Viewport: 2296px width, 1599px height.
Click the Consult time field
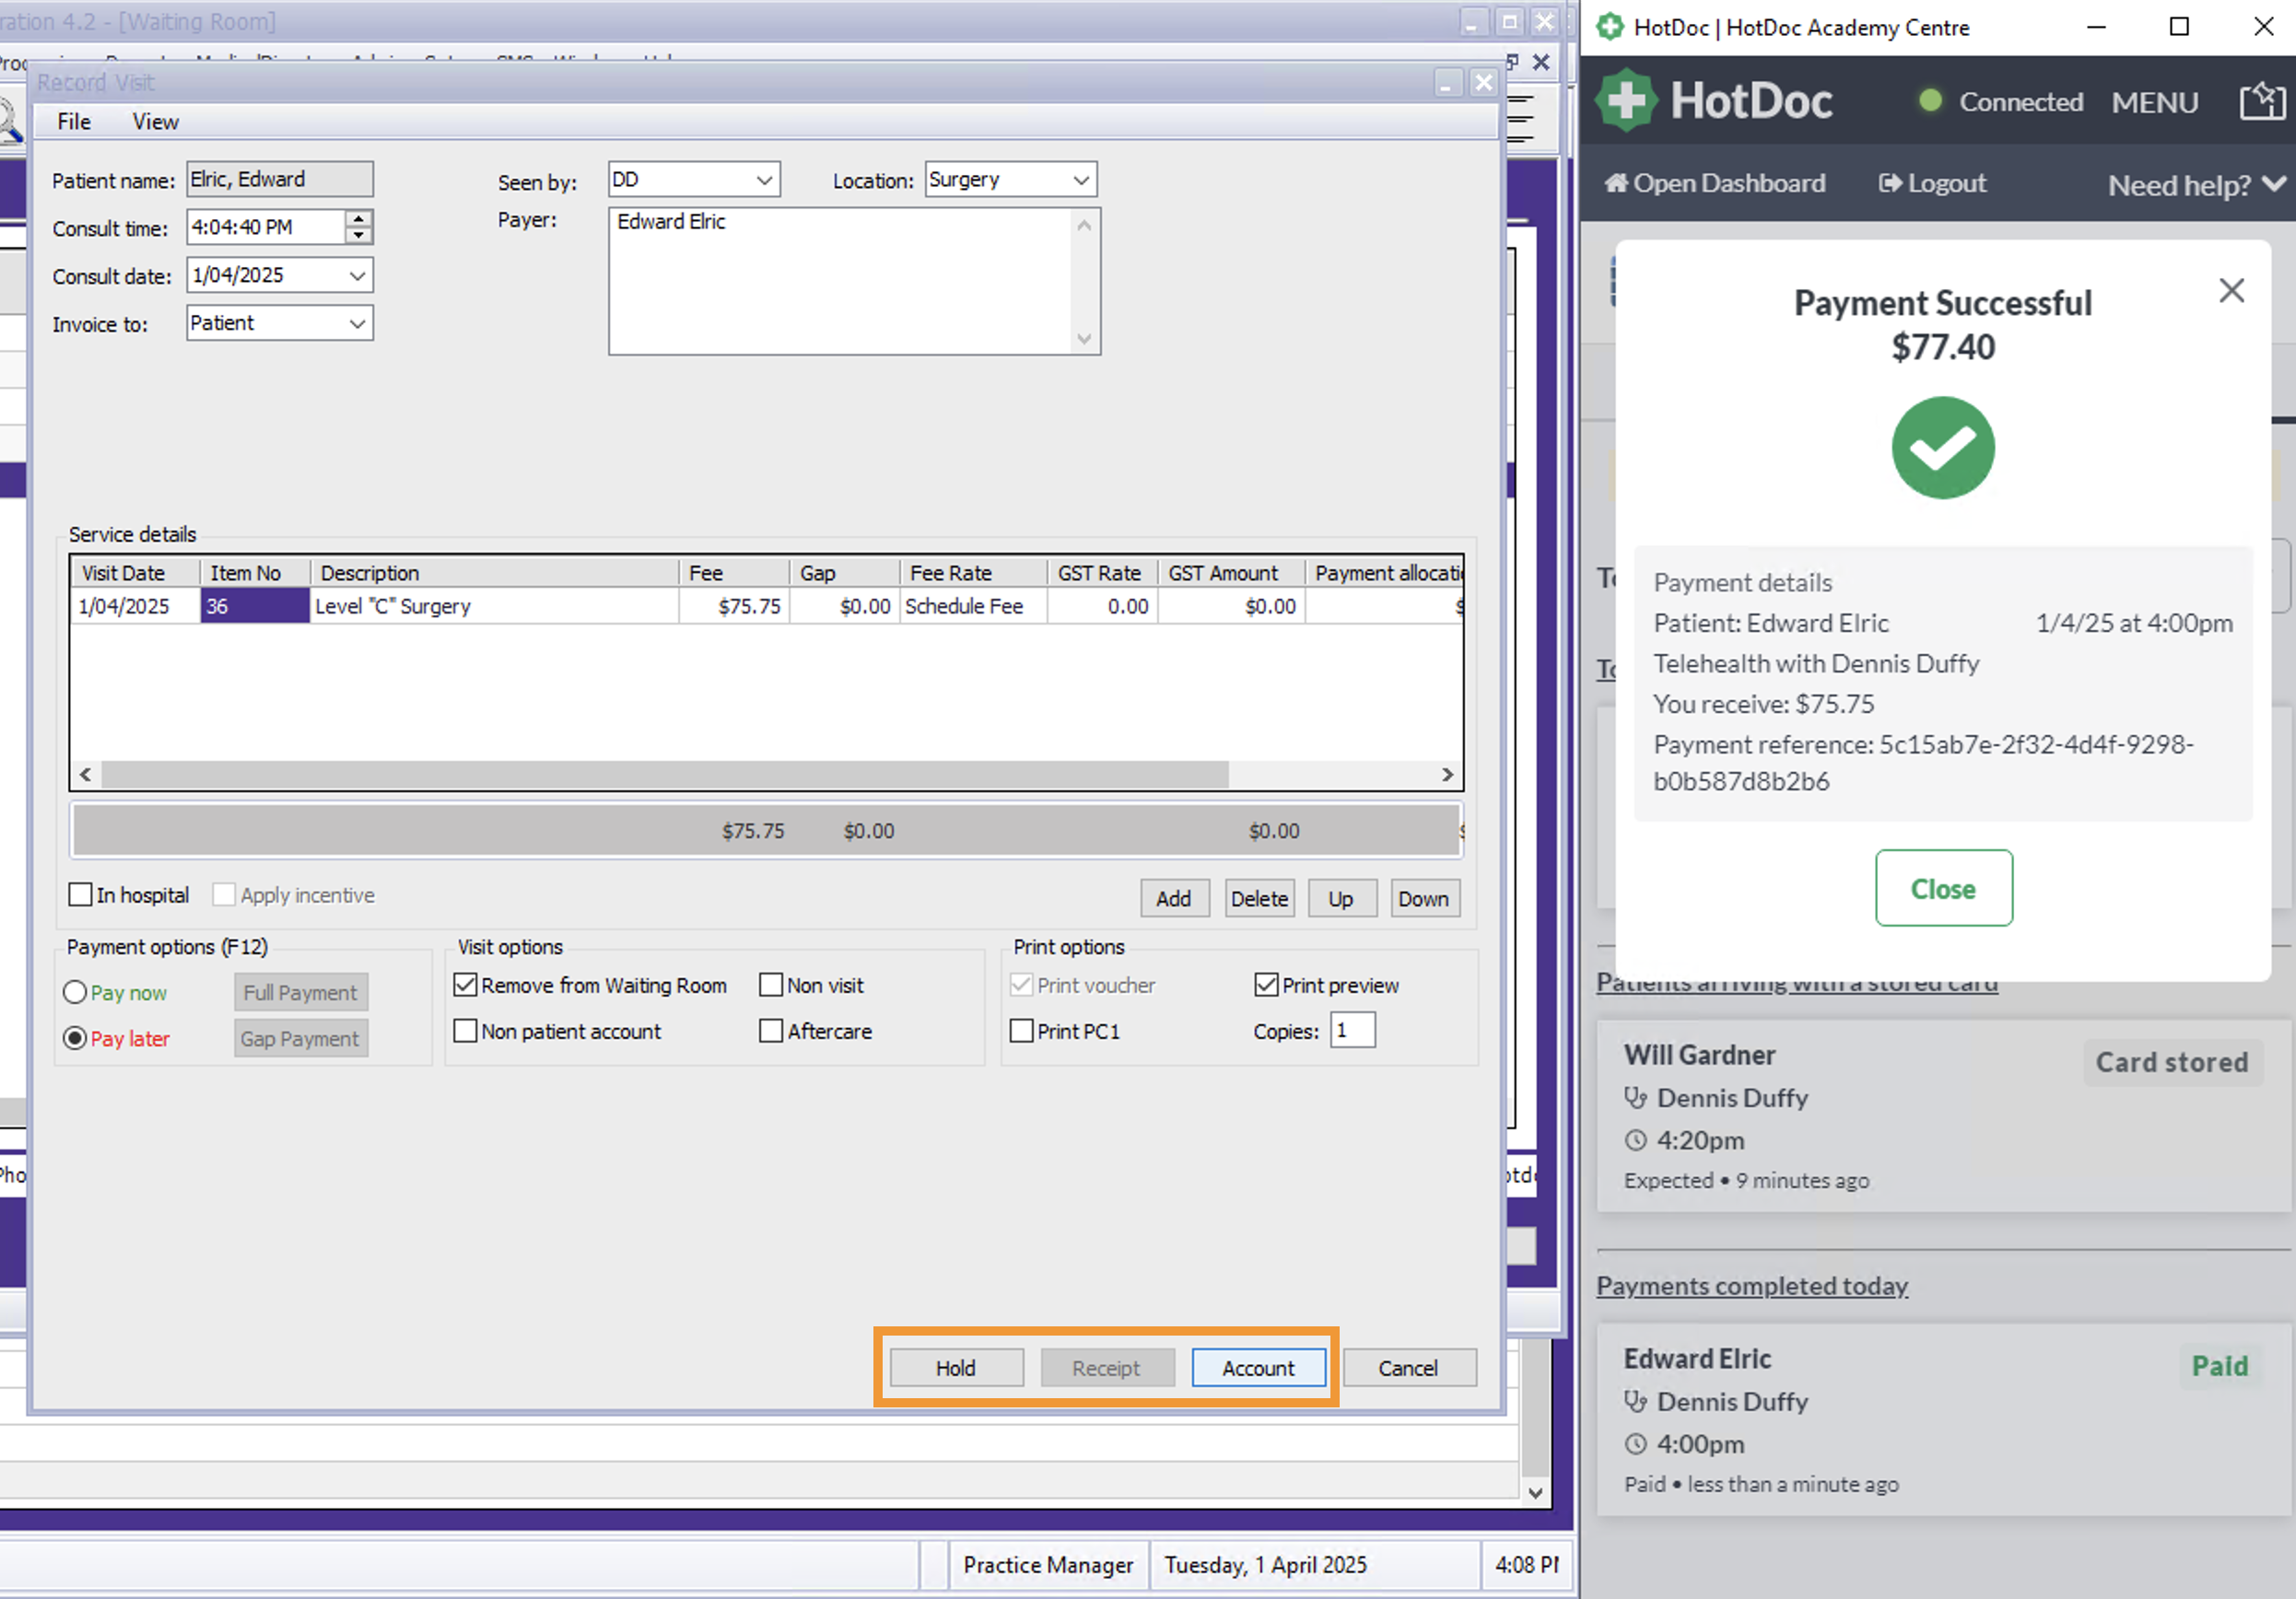click(x=266, y=227)
